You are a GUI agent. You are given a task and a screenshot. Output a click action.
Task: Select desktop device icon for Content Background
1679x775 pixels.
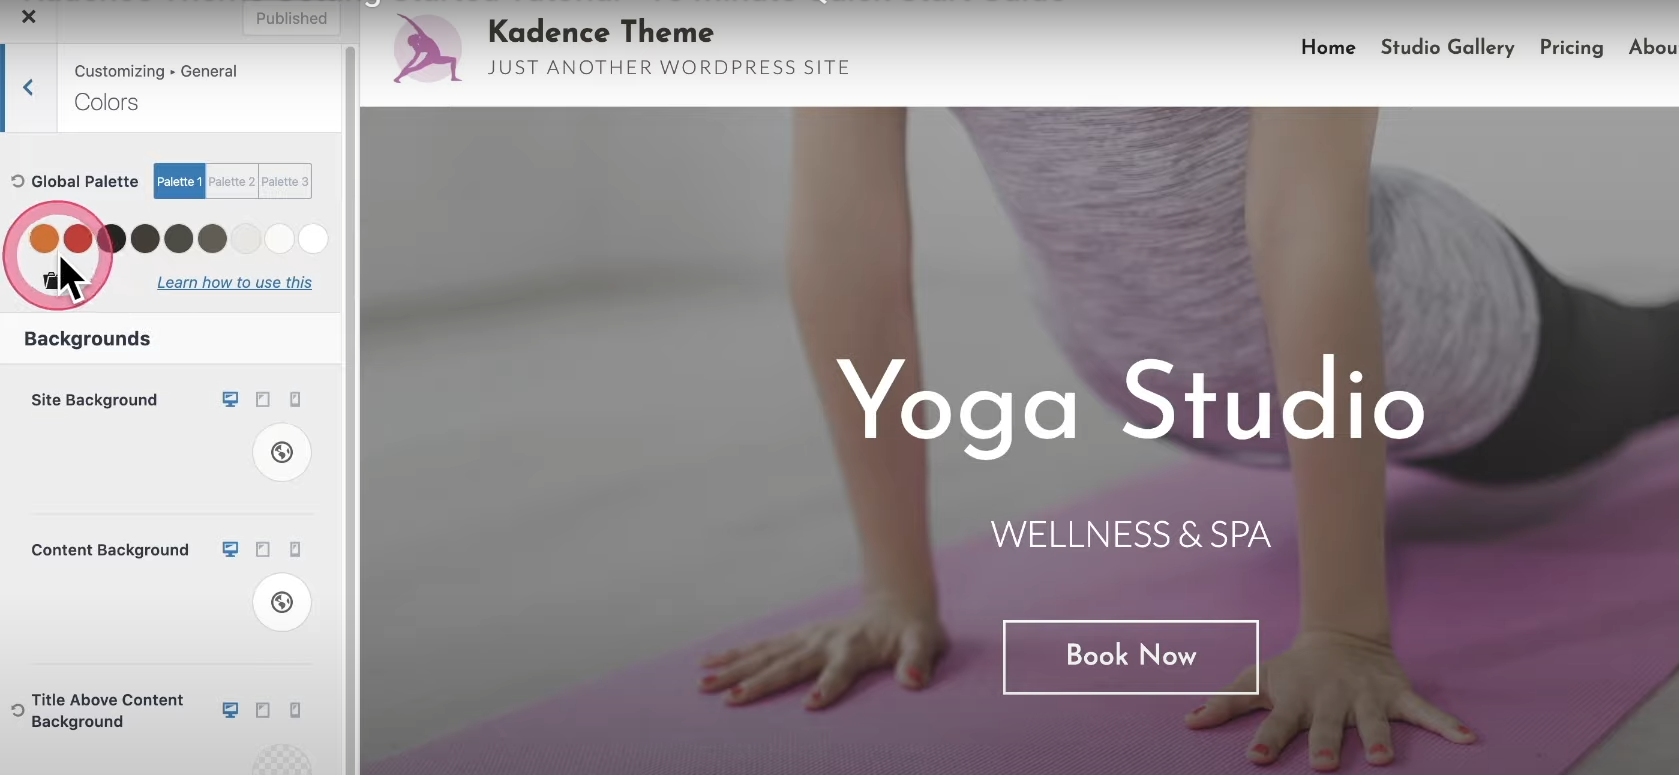[x=230, y=549]
